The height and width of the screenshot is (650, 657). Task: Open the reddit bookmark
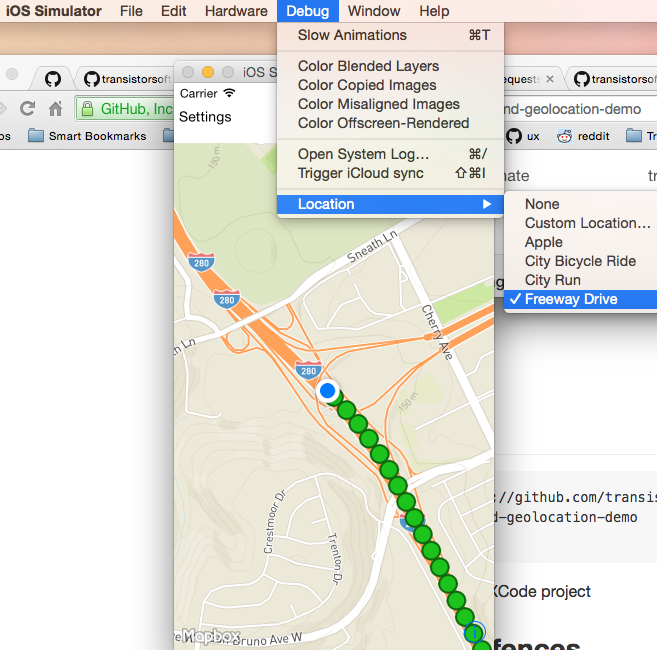tap(582, 136)
